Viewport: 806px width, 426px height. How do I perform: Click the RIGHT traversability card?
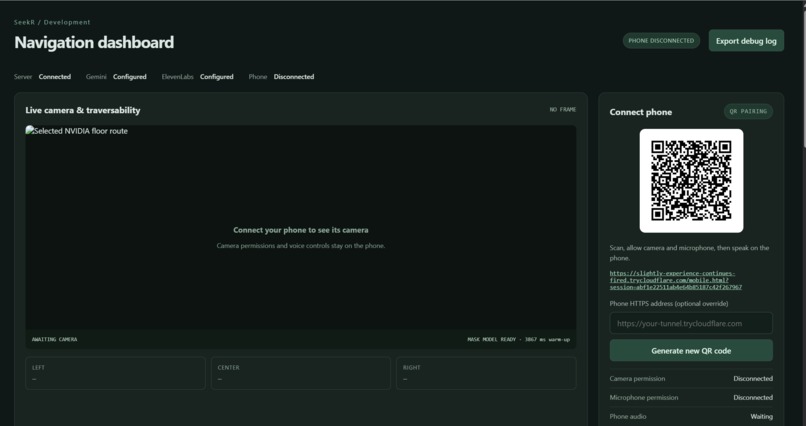486,373
